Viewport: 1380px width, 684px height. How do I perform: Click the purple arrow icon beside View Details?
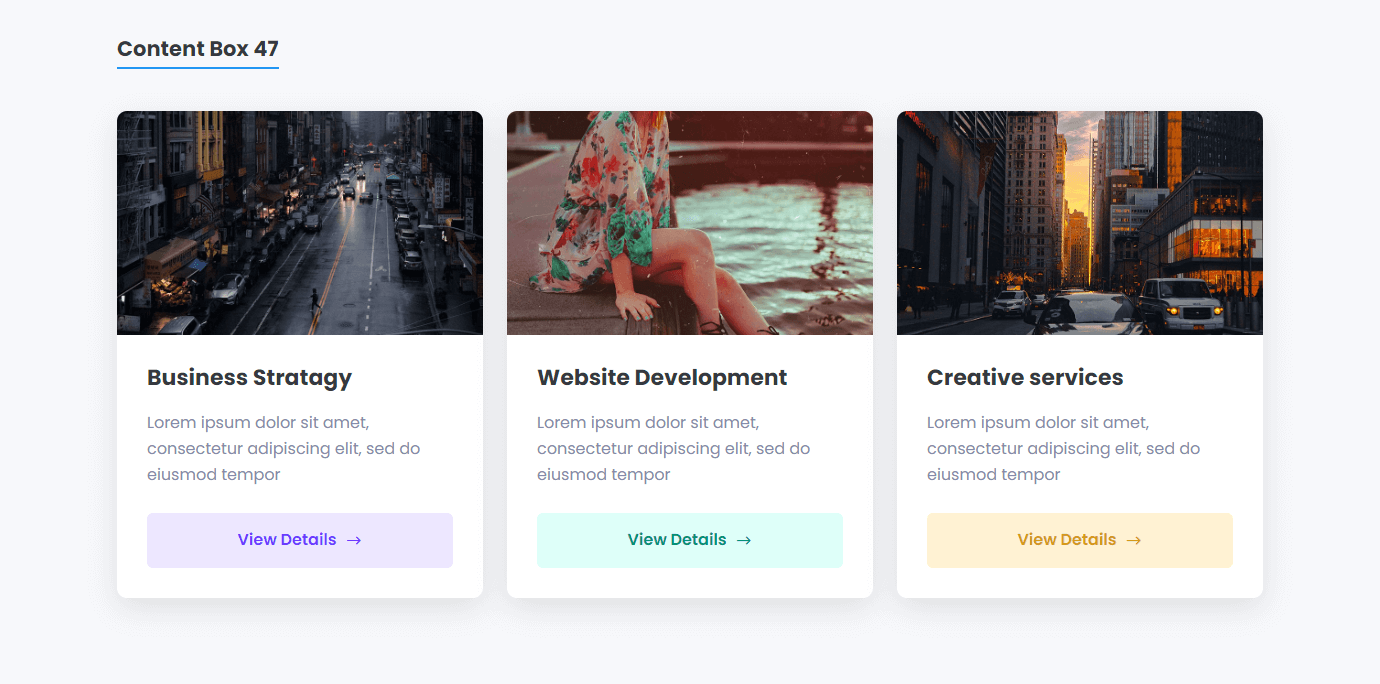(x=354, y=540)
